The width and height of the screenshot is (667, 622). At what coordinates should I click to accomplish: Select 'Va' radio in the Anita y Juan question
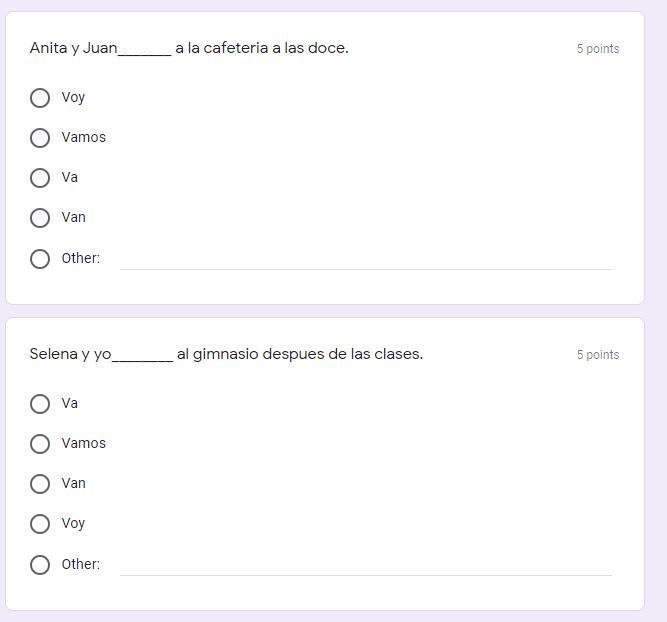tap(40, 178)
